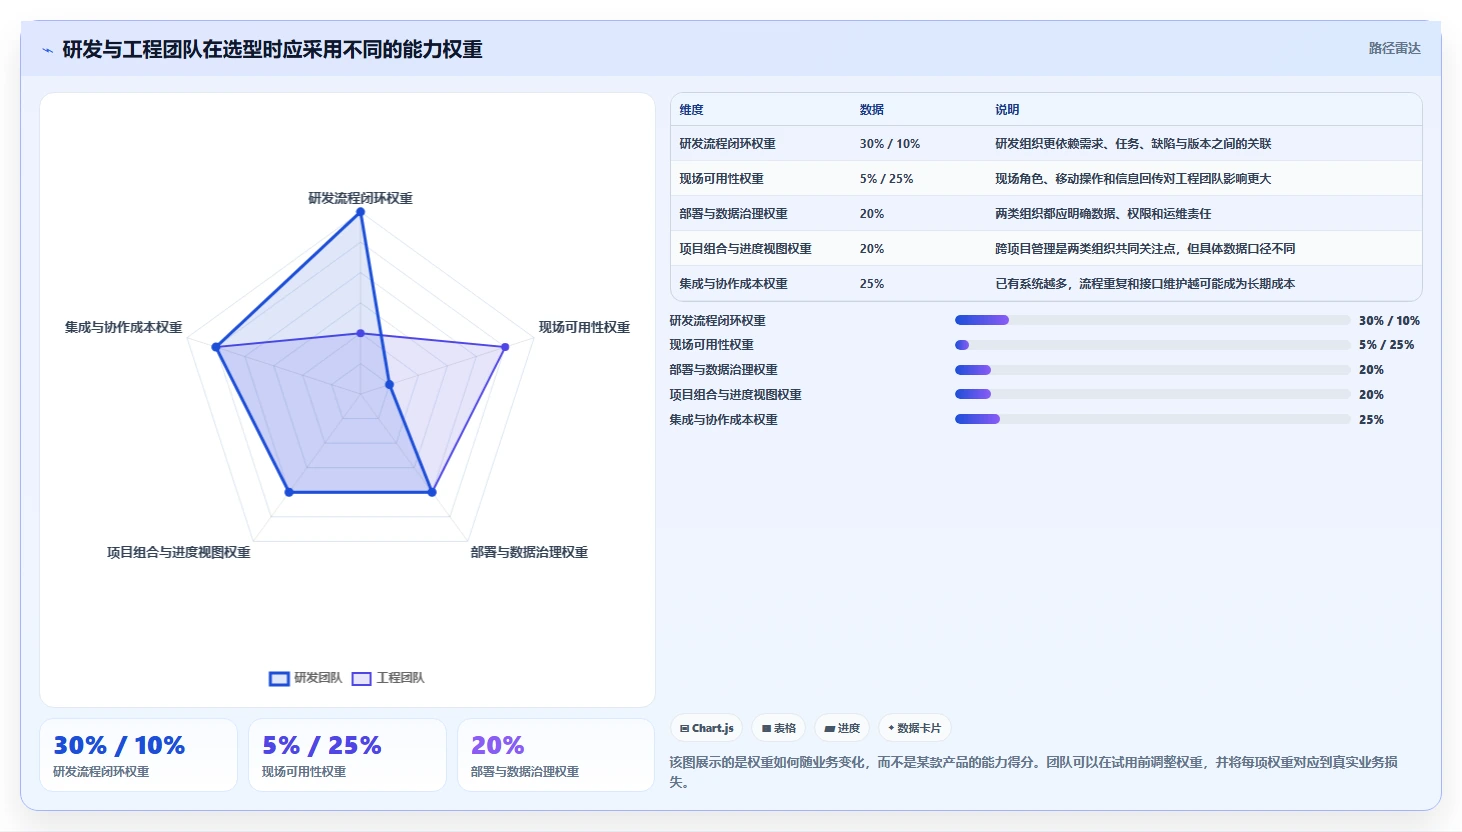1462x832 pixels.
Task: Select table cell 集成与协作成本权重
Action: click(x=734, y=284)
